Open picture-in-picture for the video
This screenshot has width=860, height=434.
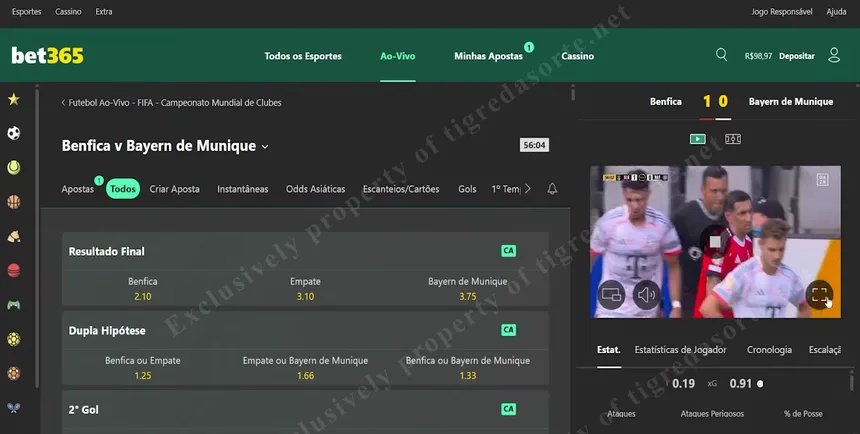tap(612, 295)
